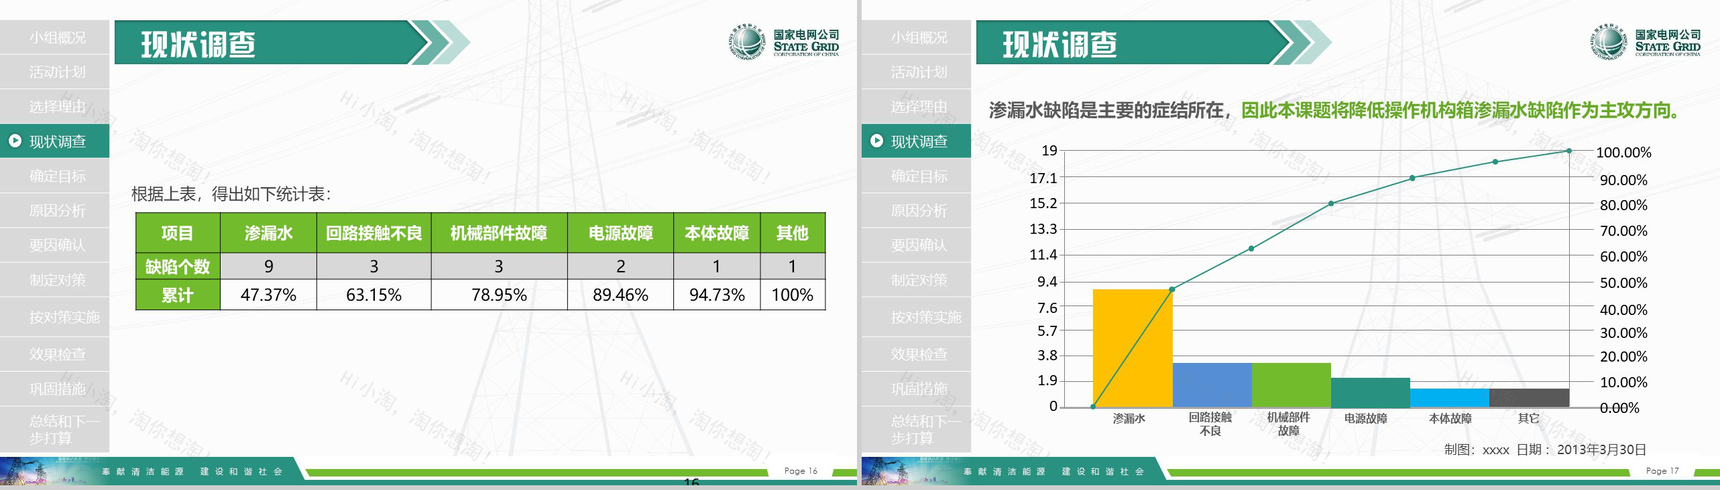Click the Page 17 number in the footer
This screenshot has height=490, width=1720.
pyautogui.click(x=1662, y=471)
